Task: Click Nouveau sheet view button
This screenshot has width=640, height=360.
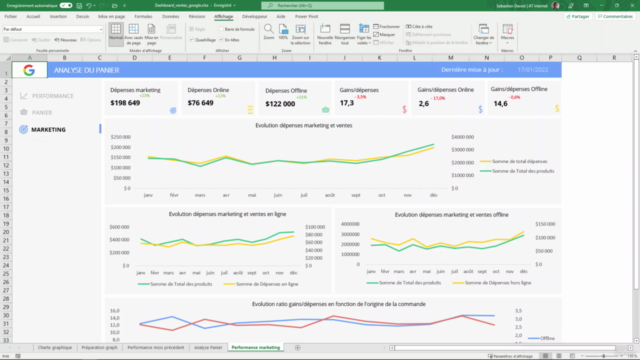Action: coord(66,40)
